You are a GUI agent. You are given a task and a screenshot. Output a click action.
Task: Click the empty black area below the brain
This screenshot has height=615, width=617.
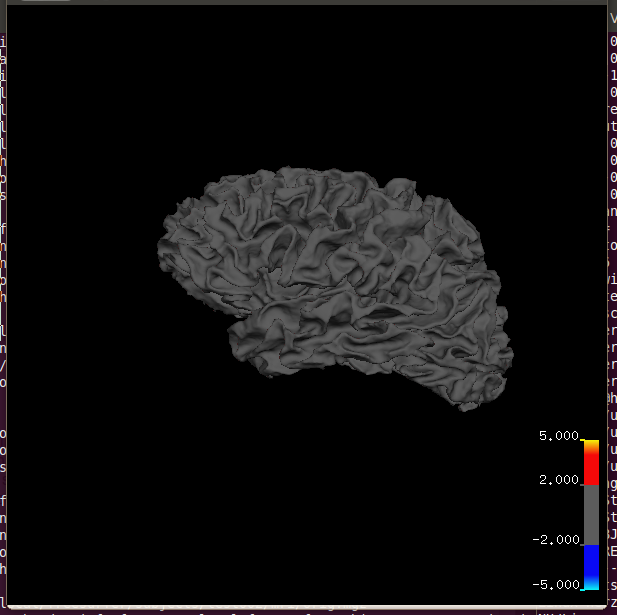click(300, 500)
